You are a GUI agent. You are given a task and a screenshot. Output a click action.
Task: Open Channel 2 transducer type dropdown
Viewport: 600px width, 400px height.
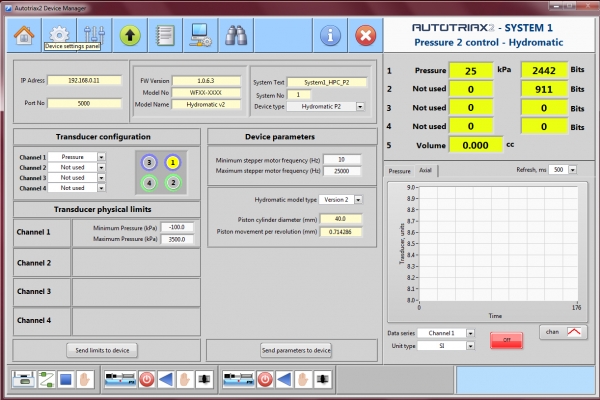(101, 167)
